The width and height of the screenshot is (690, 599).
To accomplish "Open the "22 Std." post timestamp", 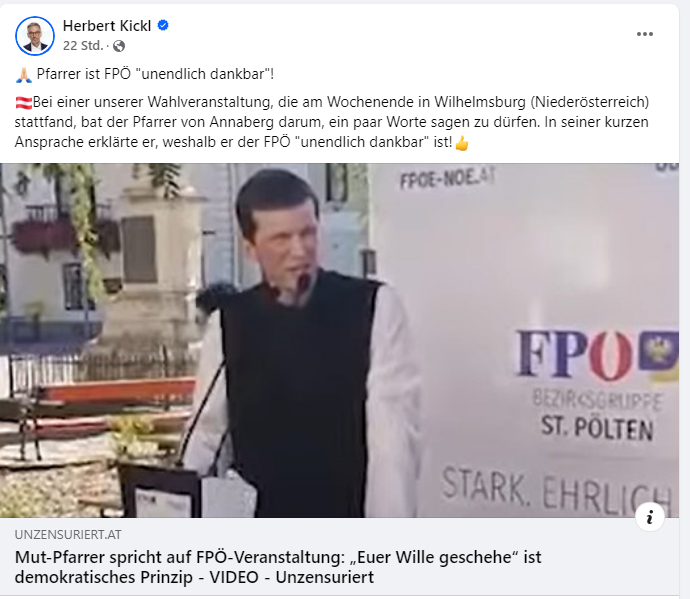I will point(83,45).
